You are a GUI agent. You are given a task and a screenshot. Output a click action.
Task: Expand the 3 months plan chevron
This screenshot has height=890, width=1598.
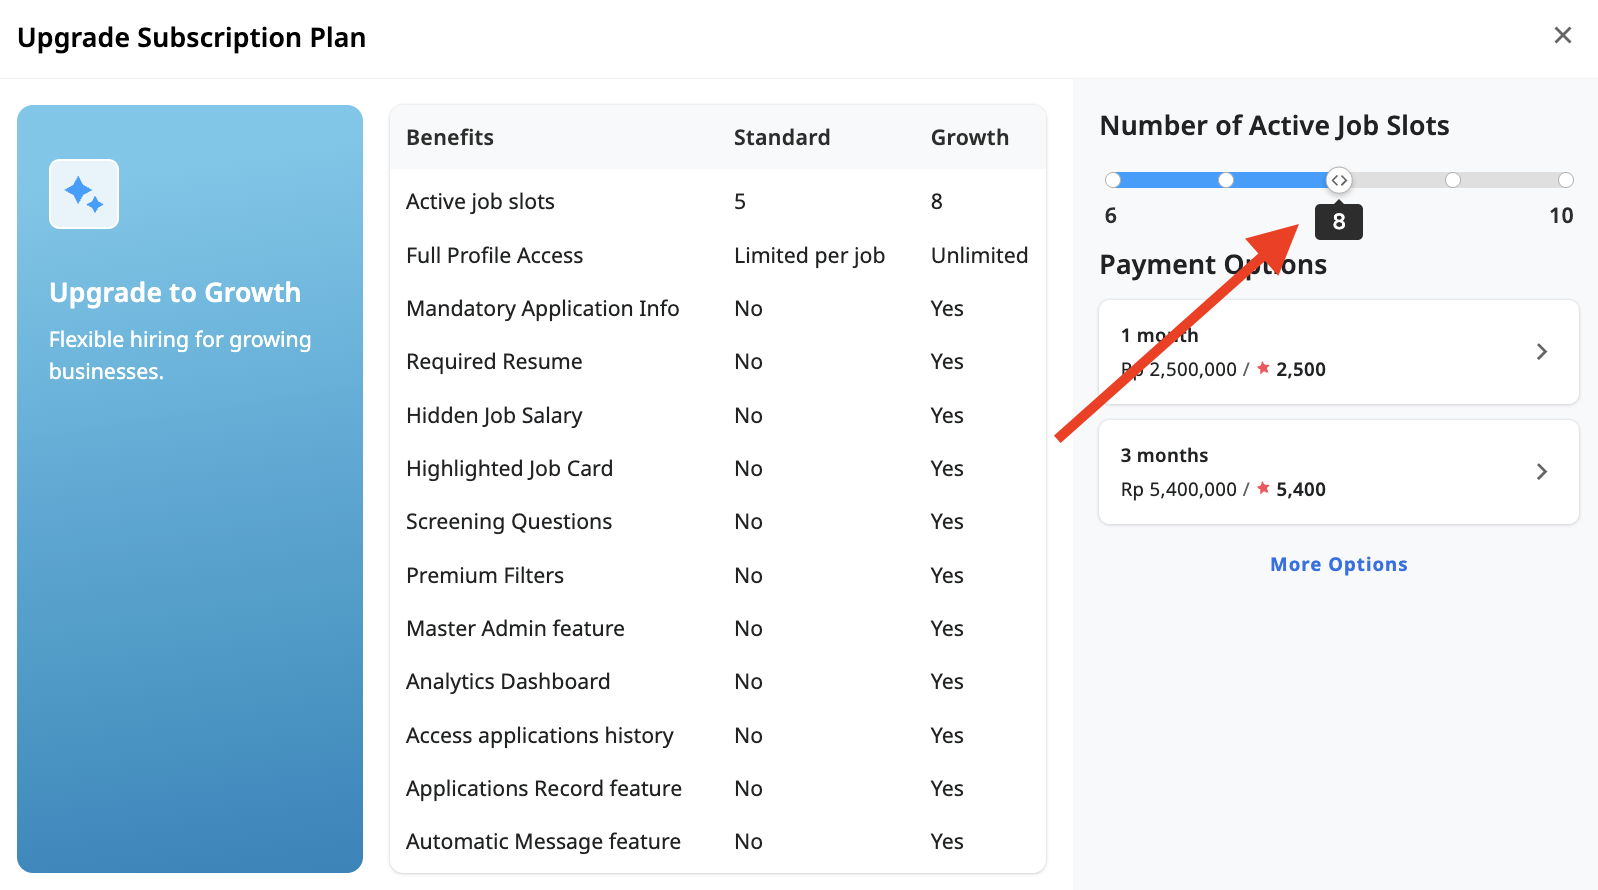pos(1541,472)
